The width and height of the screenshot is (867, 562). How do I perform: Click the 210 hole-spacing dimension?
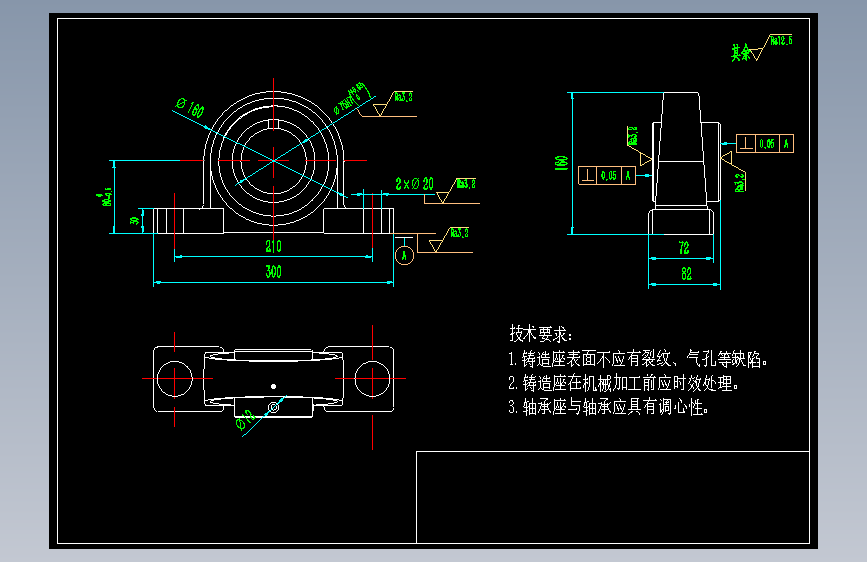click(273, 246)
